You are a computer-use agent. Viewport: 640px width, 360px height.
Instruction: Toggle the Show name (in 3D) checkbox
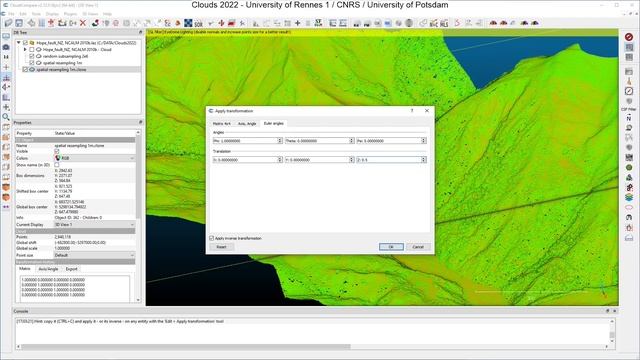[57, 165]
